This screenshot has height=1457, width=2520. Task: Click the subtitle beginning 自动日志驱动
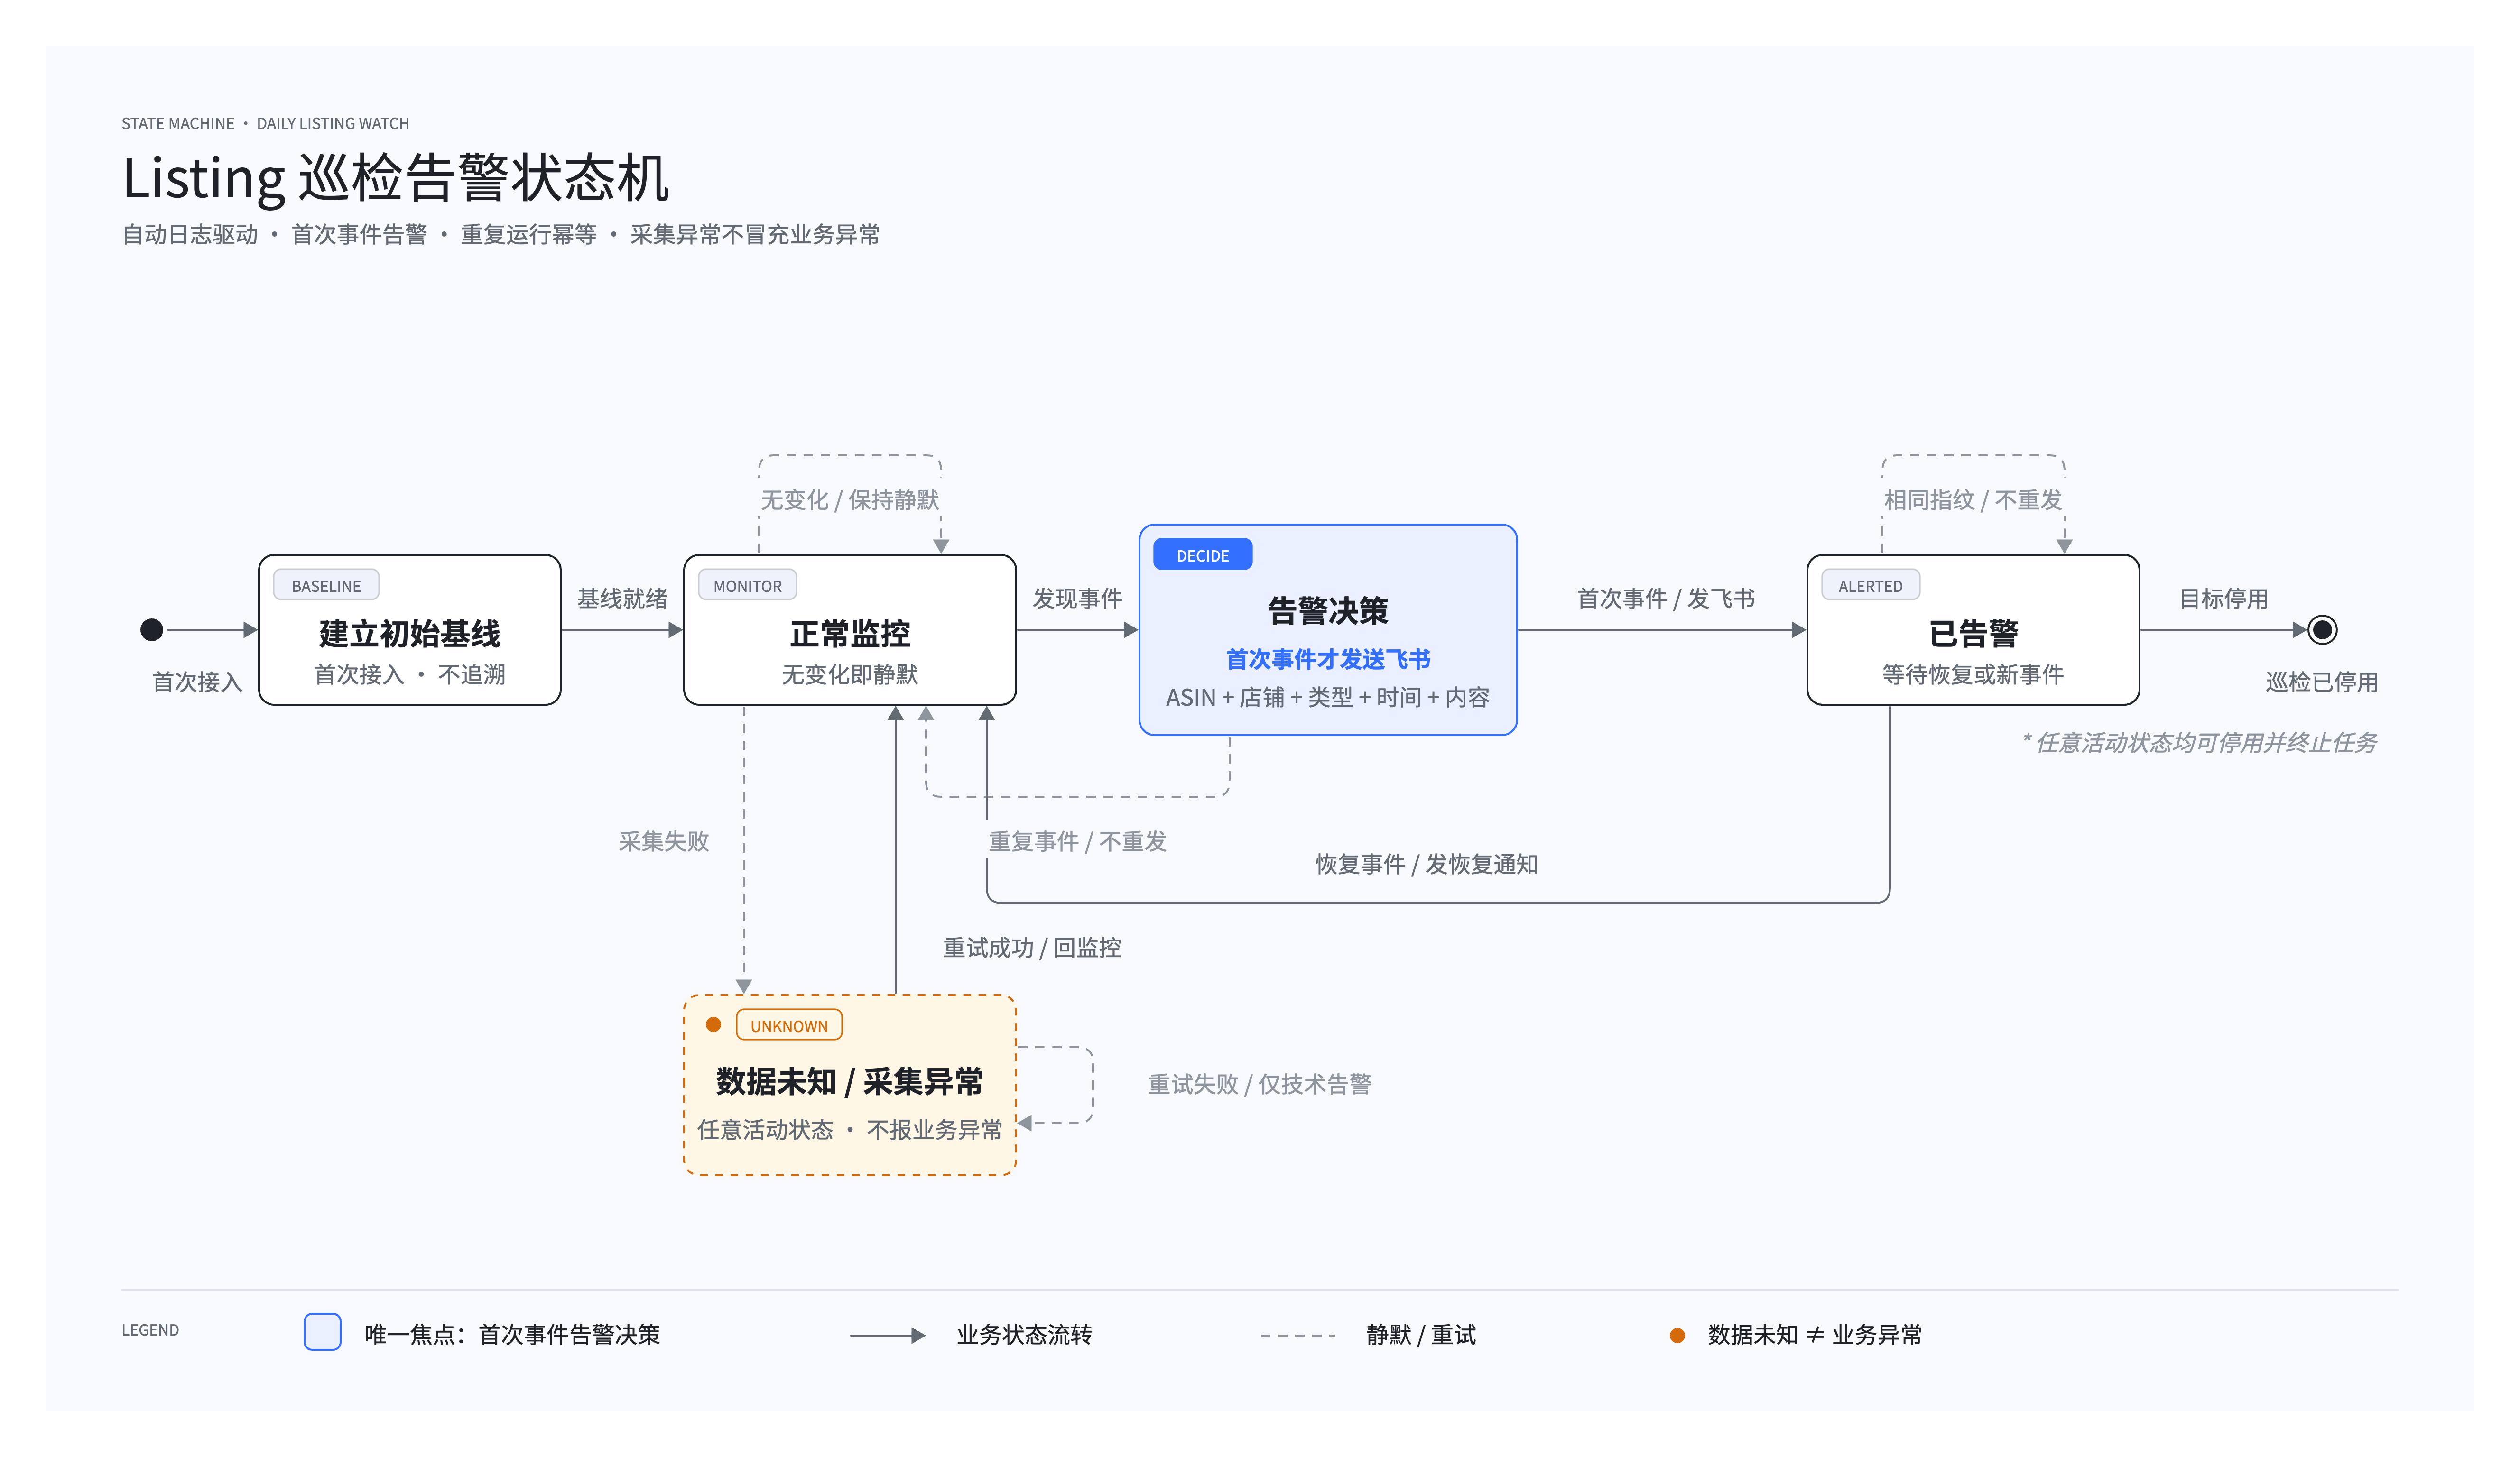tap(501, 234)
